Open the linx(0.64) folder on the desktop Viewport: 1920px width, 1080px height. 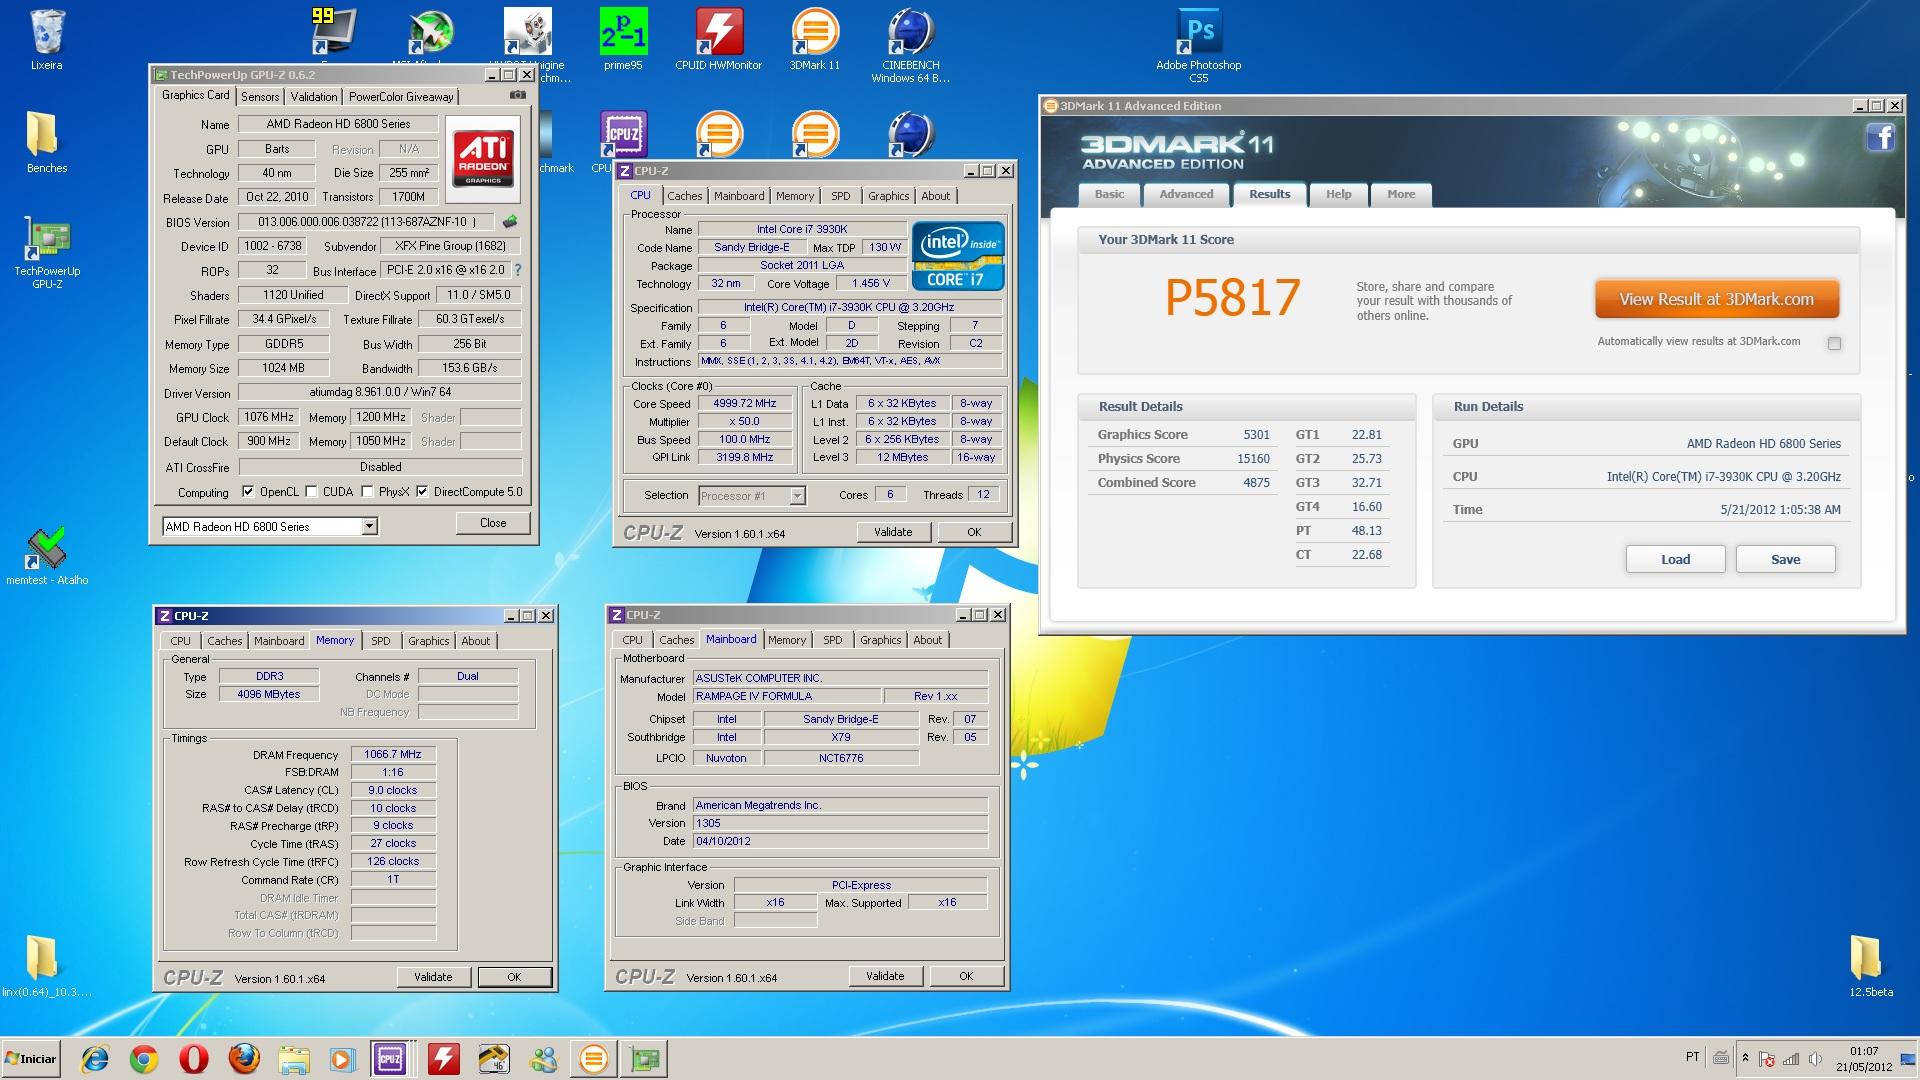[46, 967]
